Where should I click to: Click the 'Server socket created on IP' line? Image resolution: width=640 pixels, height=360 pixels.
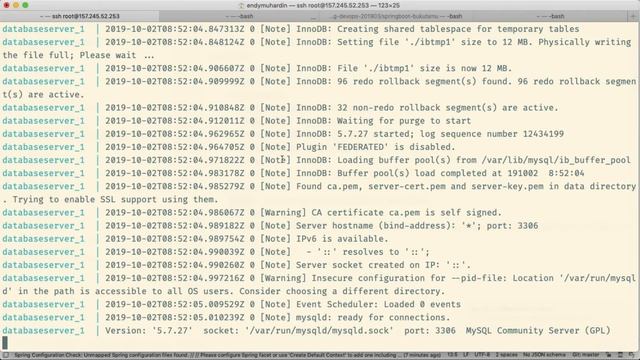(x=383, y=265)
